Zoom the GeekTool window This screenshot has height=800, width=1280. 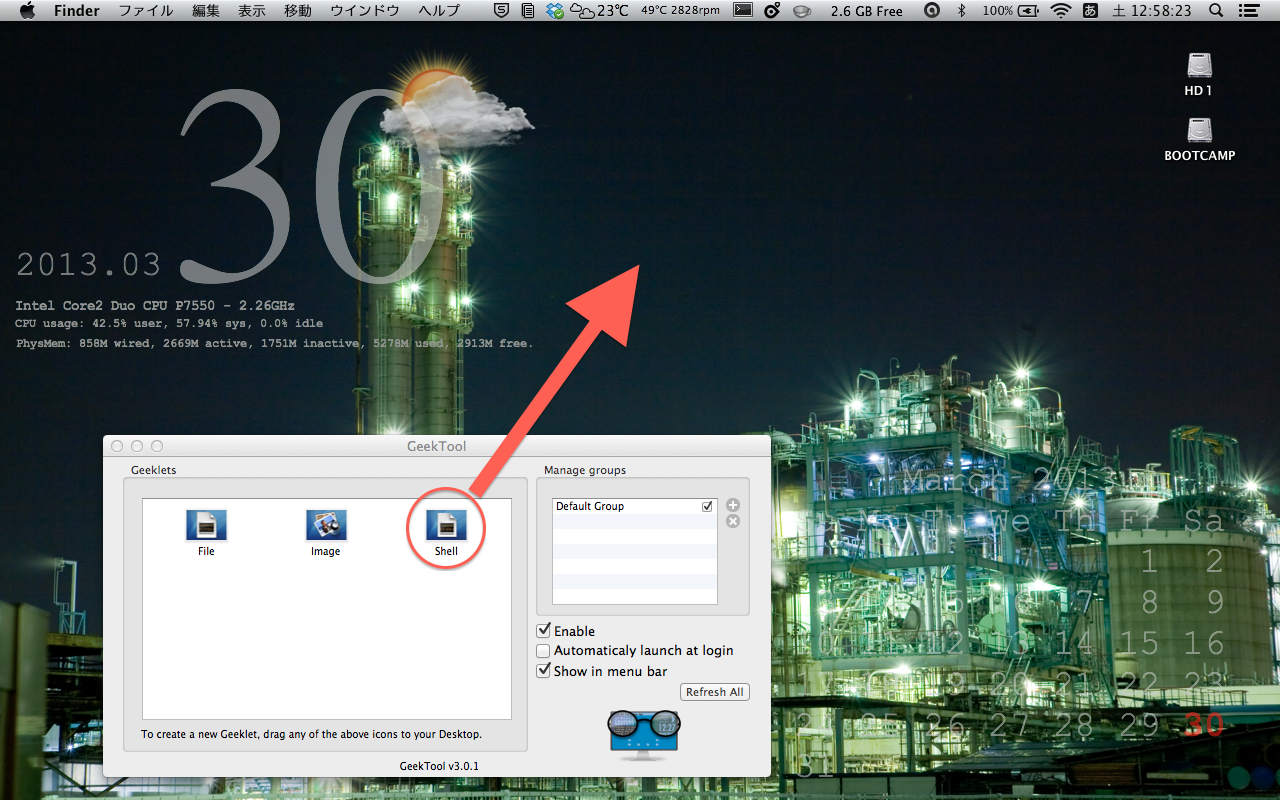coord(157,446)
